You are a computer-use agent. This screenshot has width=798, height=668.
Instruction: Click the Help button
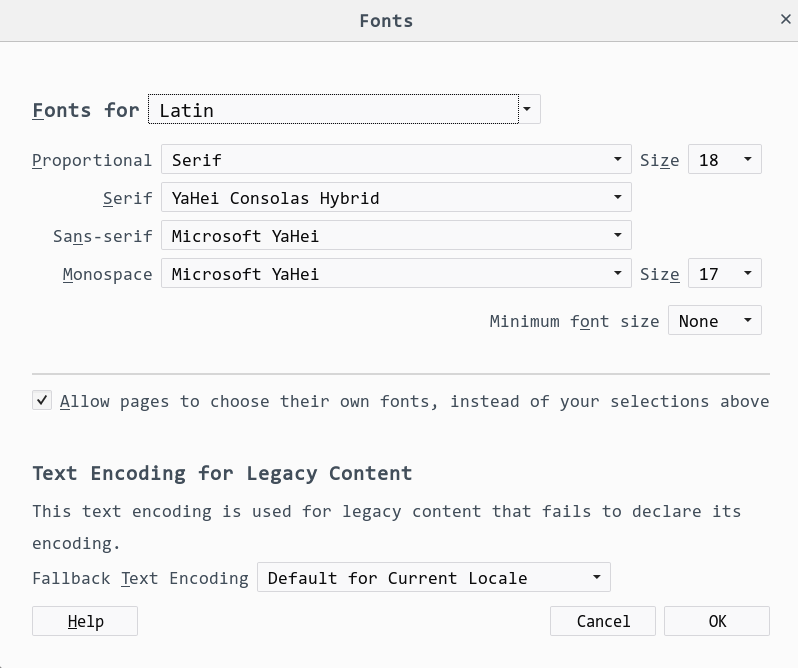85,621
